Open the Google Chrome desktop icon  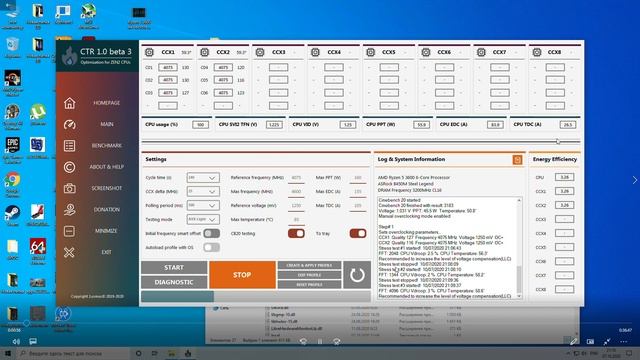coord(13,180)
